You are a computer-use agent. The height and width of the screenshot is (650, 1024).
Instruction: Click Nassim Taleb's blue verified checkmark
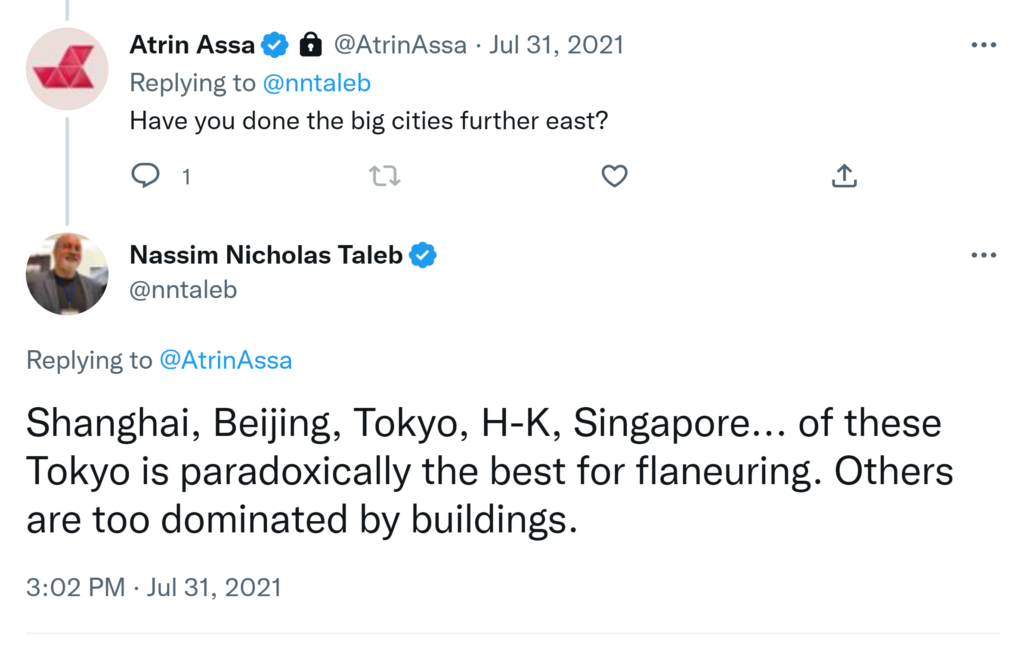pos(423,256)
